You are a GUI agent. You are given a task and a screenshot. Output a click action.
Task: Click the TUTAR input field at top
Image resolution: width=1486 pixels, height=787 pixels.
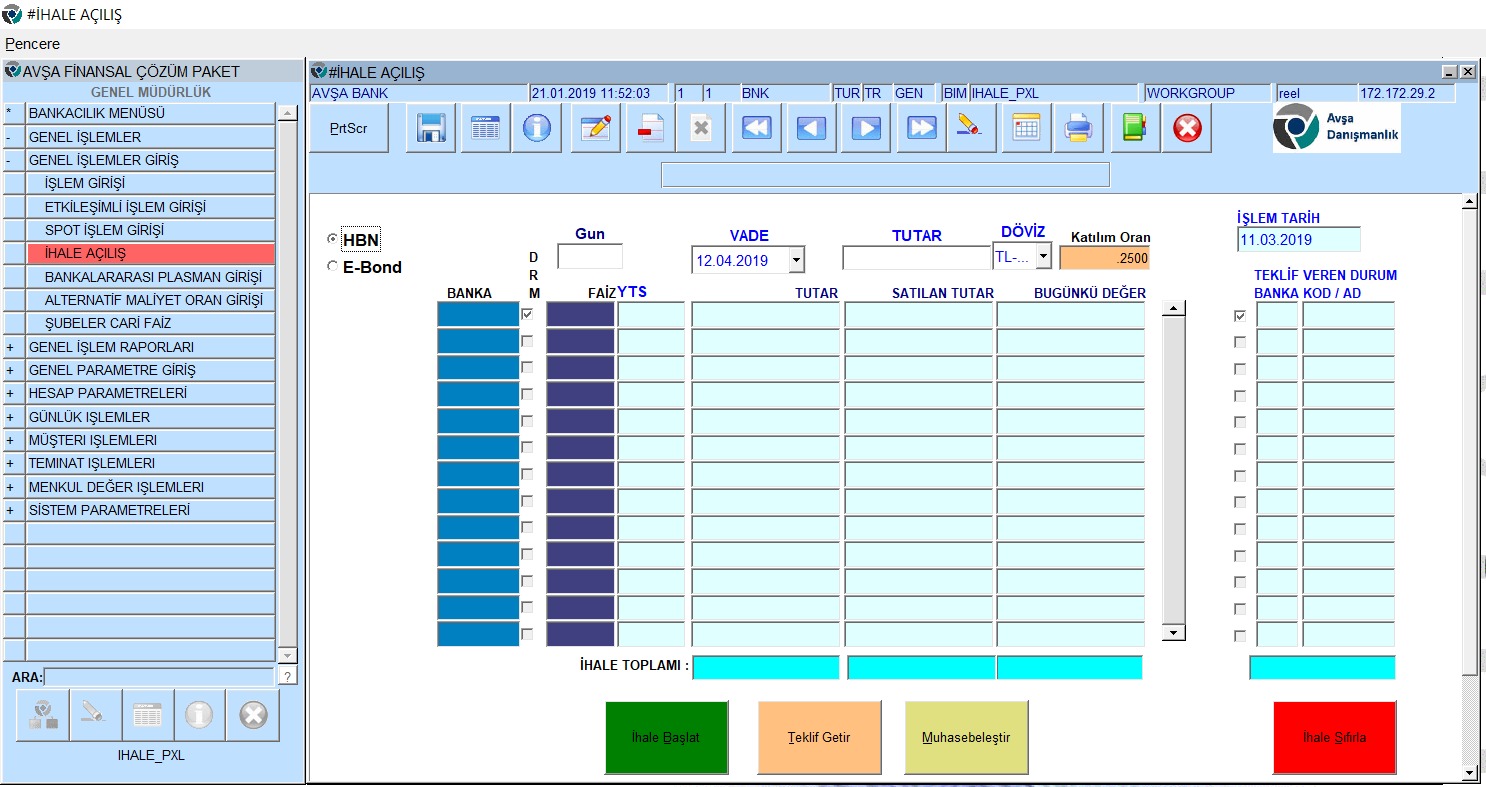coord(916,258)
